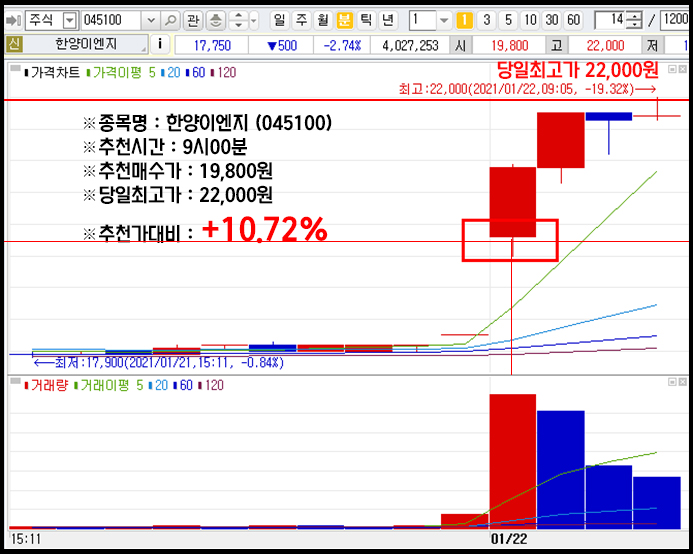This screenshot has width=693, height=554.
Task: Minimize the price chart panel
Action: click(672, 69)
